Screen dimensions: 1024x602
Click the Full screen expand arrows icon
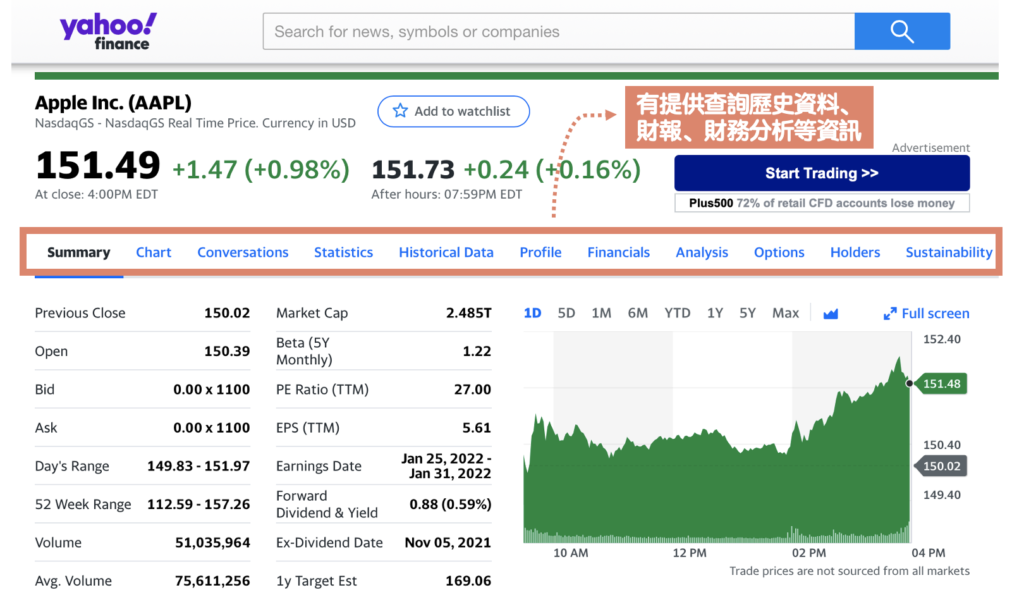pos(889,314)
